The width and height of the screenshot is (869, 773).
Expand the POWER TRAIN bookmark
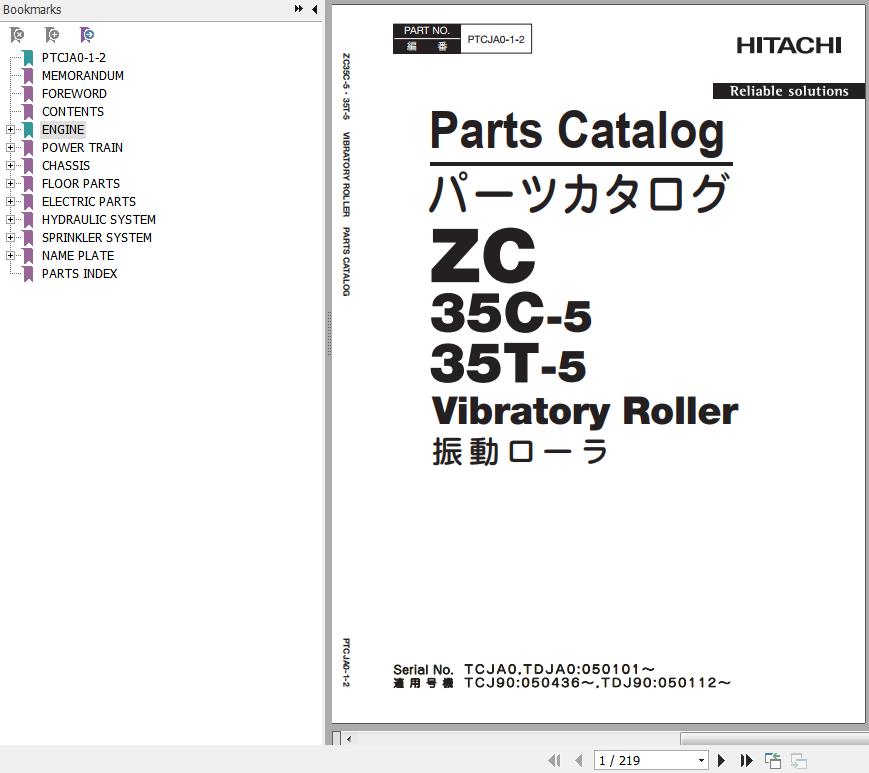point(10,147)
